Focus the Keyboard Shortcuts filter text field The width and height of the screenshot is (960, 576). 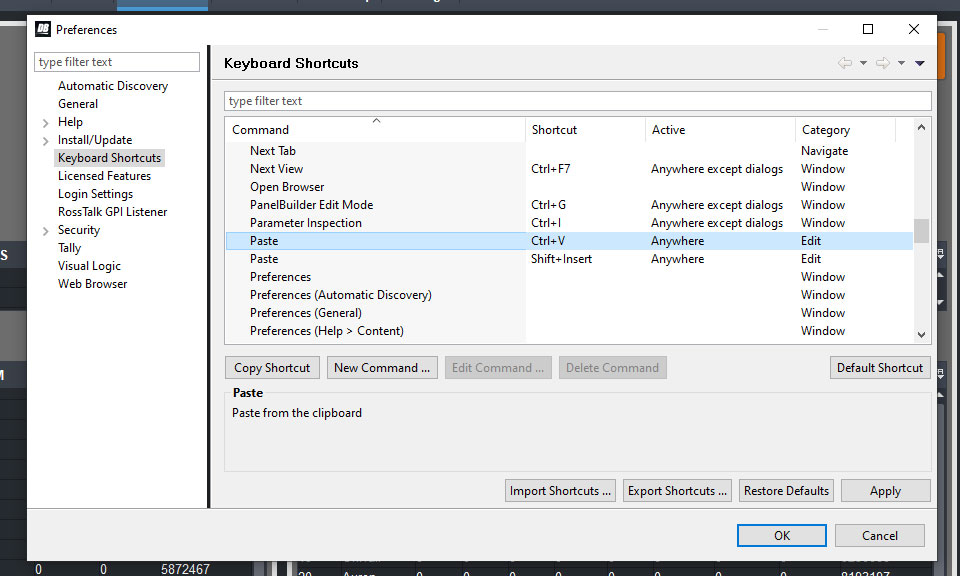(x=577, y=101)
